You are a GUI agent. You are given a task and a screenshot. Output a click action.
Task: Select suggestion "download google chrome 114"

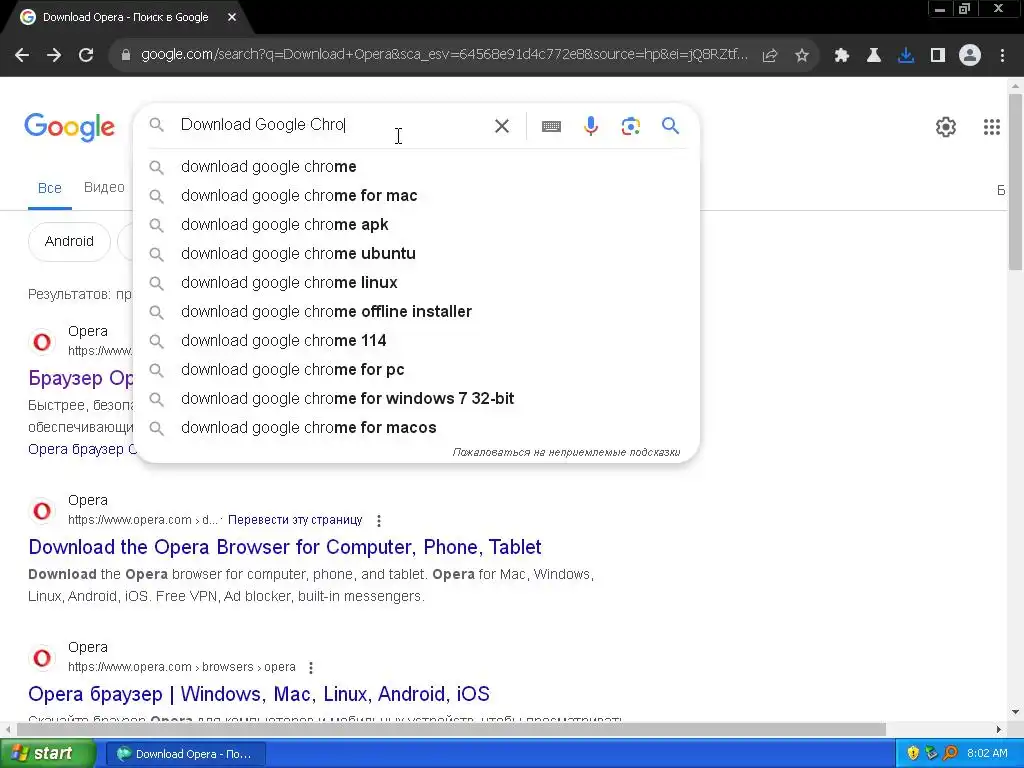tap(417, 340)
